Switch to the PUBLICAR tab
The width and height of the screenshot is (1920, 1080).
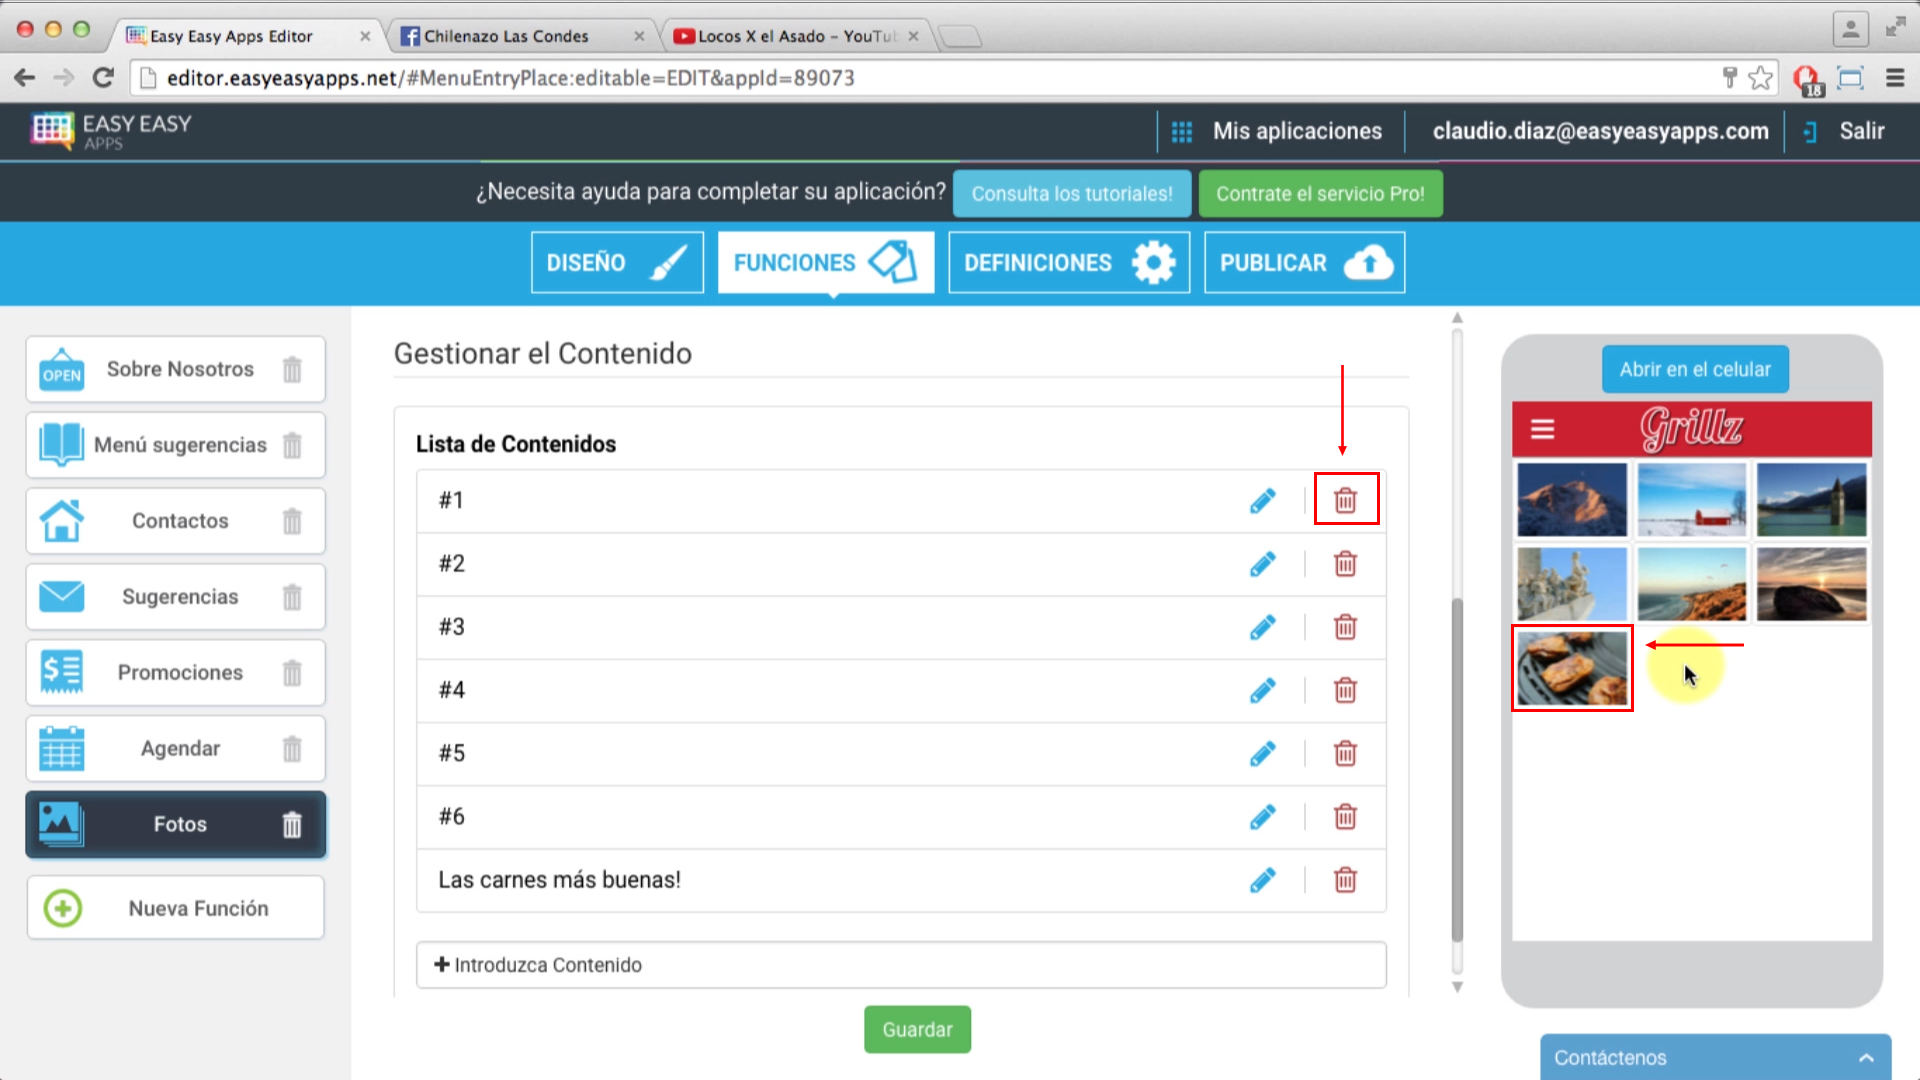click(1304, 263)
